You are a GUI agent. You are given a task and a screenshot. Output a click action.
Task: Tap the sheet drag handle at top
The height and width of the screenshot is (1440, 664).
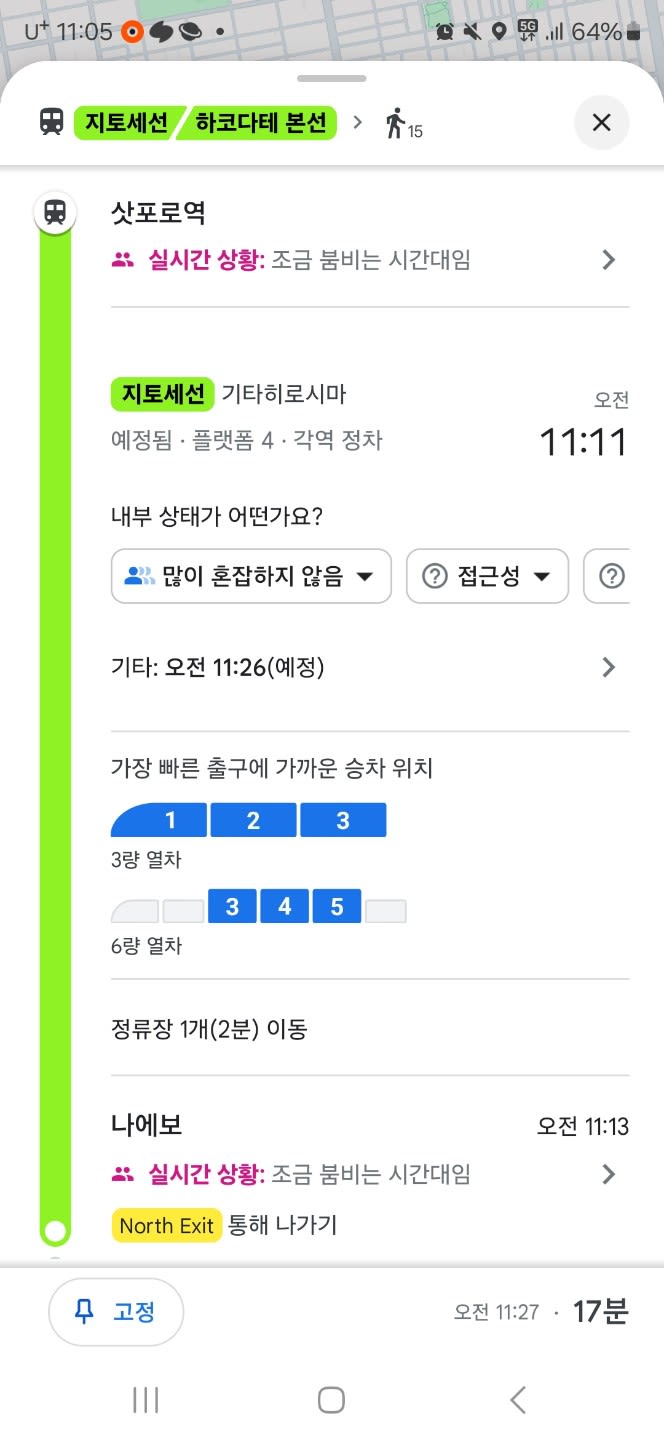point(332,79)
